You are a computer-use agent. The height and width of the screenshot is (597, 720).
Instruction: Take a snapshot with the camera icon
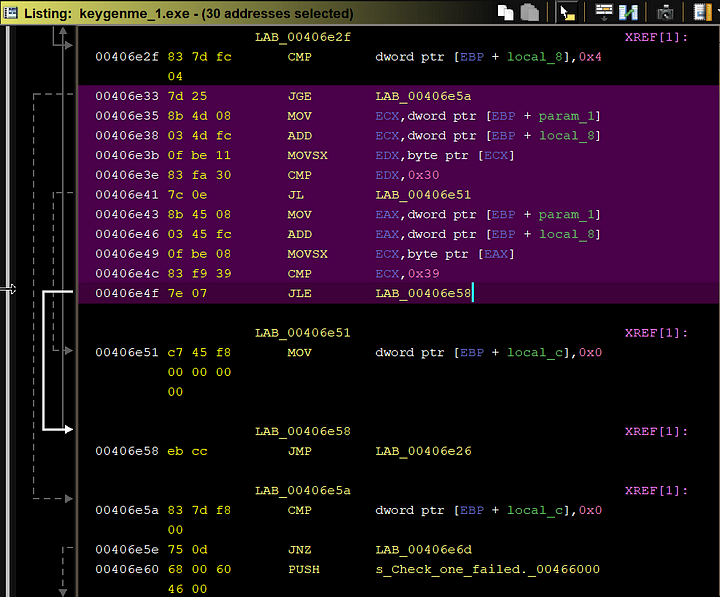pos(664,12)
